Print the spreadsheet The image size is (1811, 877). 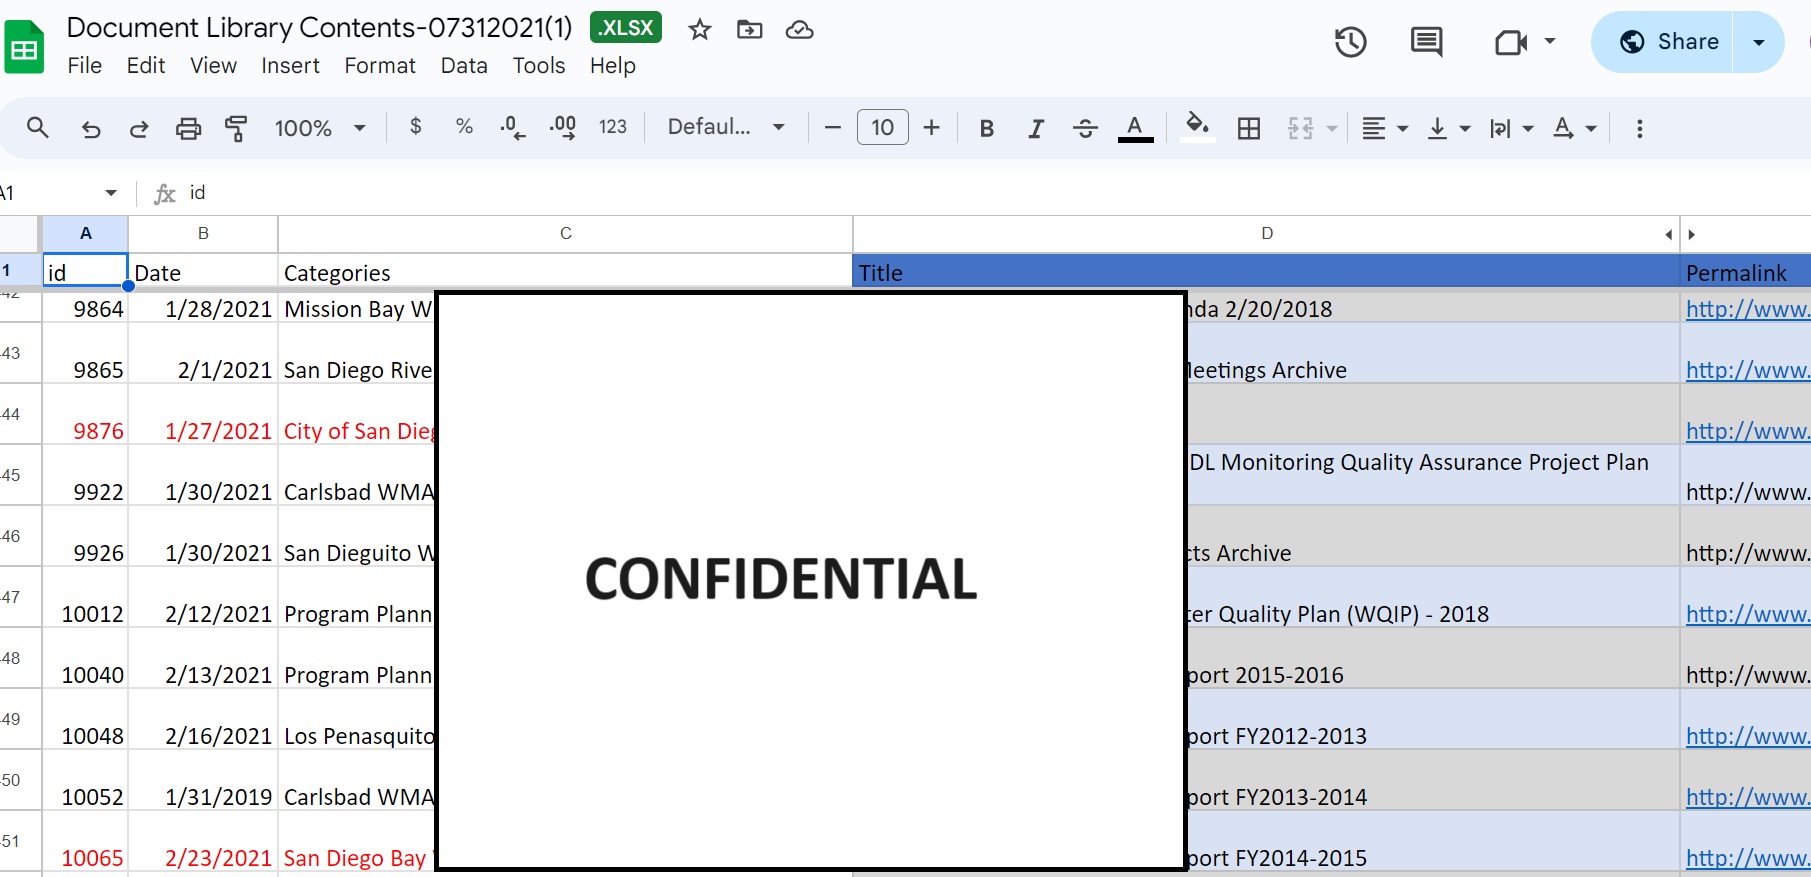click(188, 128)
